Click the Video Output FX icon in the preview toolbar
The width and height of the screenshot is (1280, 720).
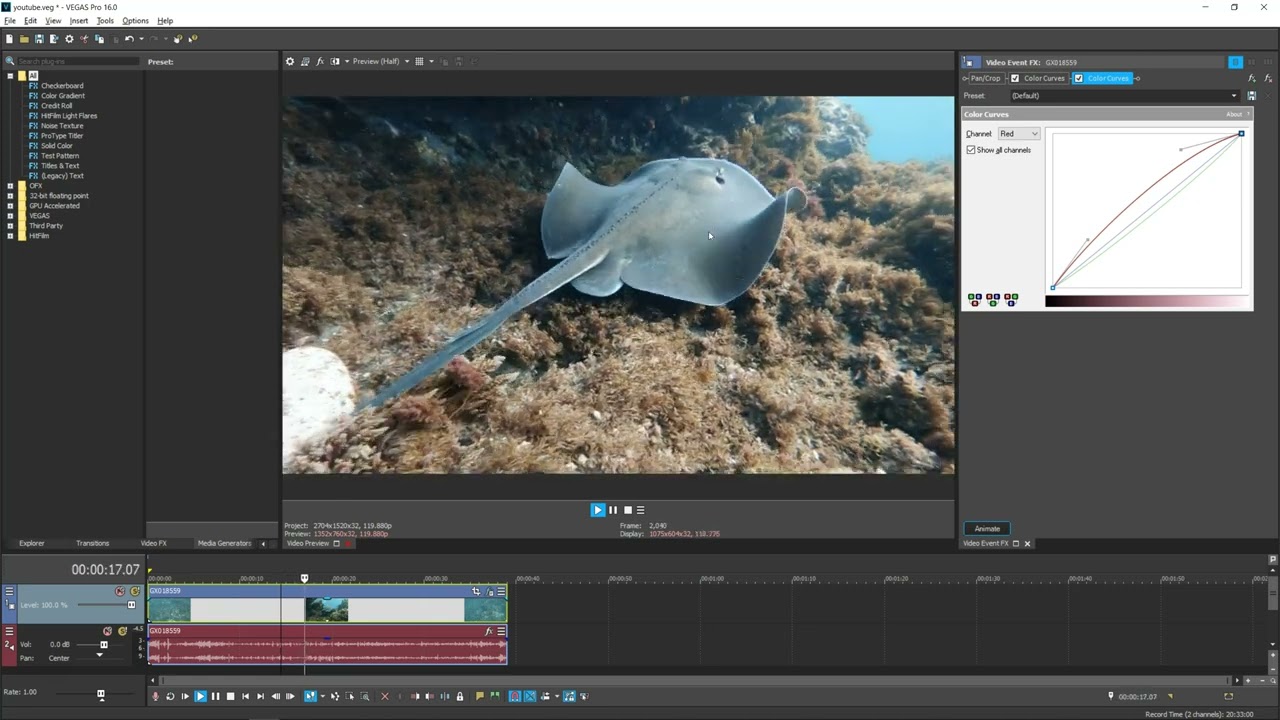(320, 61)
